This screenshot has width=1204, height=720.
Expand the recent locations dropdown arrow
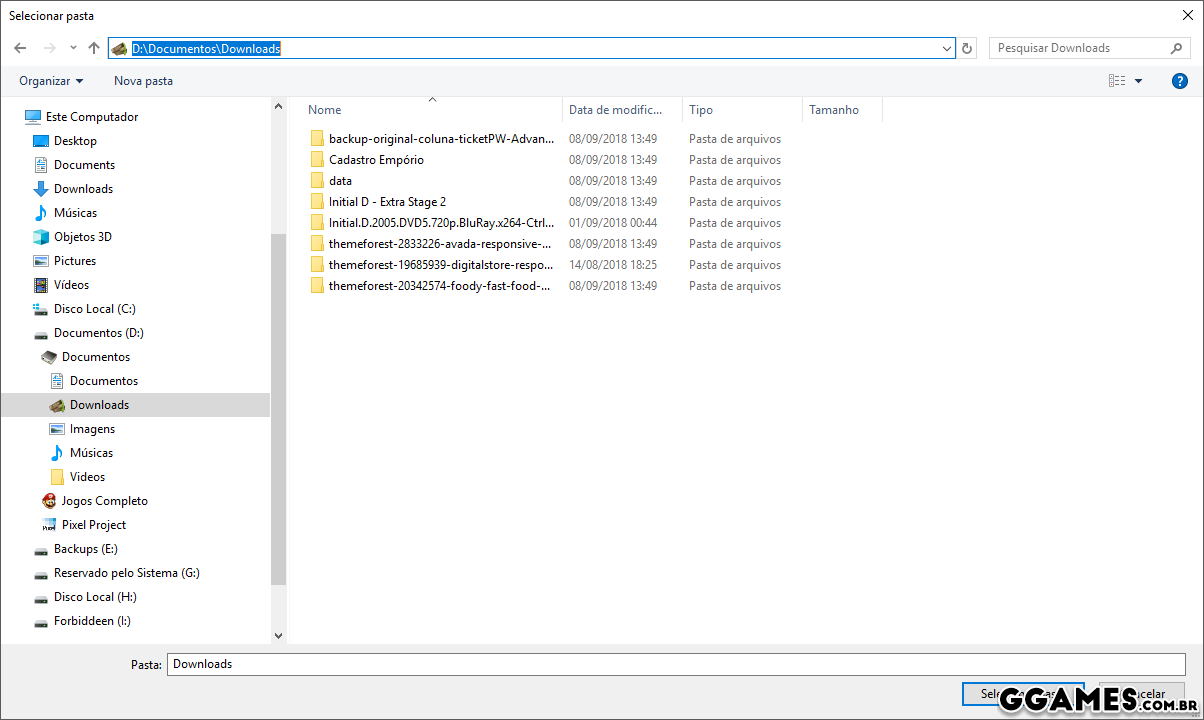tap(73, 48)
